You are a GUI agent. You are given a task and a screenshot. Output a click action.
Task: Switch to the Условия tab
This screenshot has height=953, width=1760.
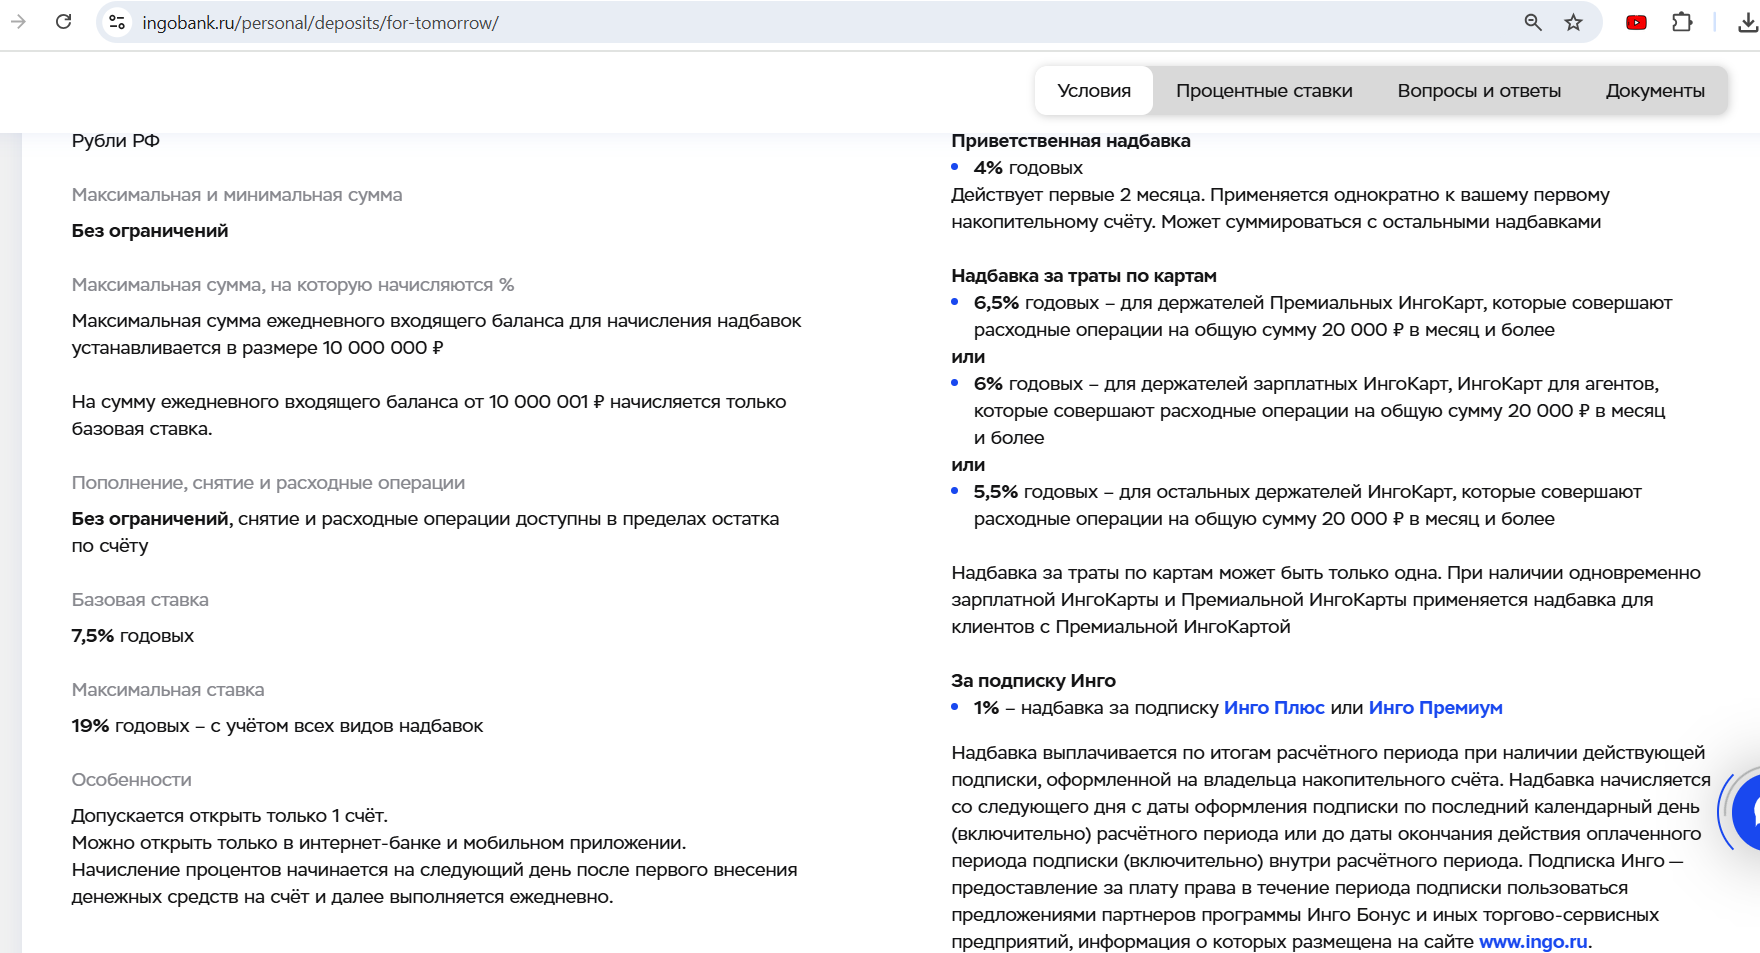tap(1094, 91)
